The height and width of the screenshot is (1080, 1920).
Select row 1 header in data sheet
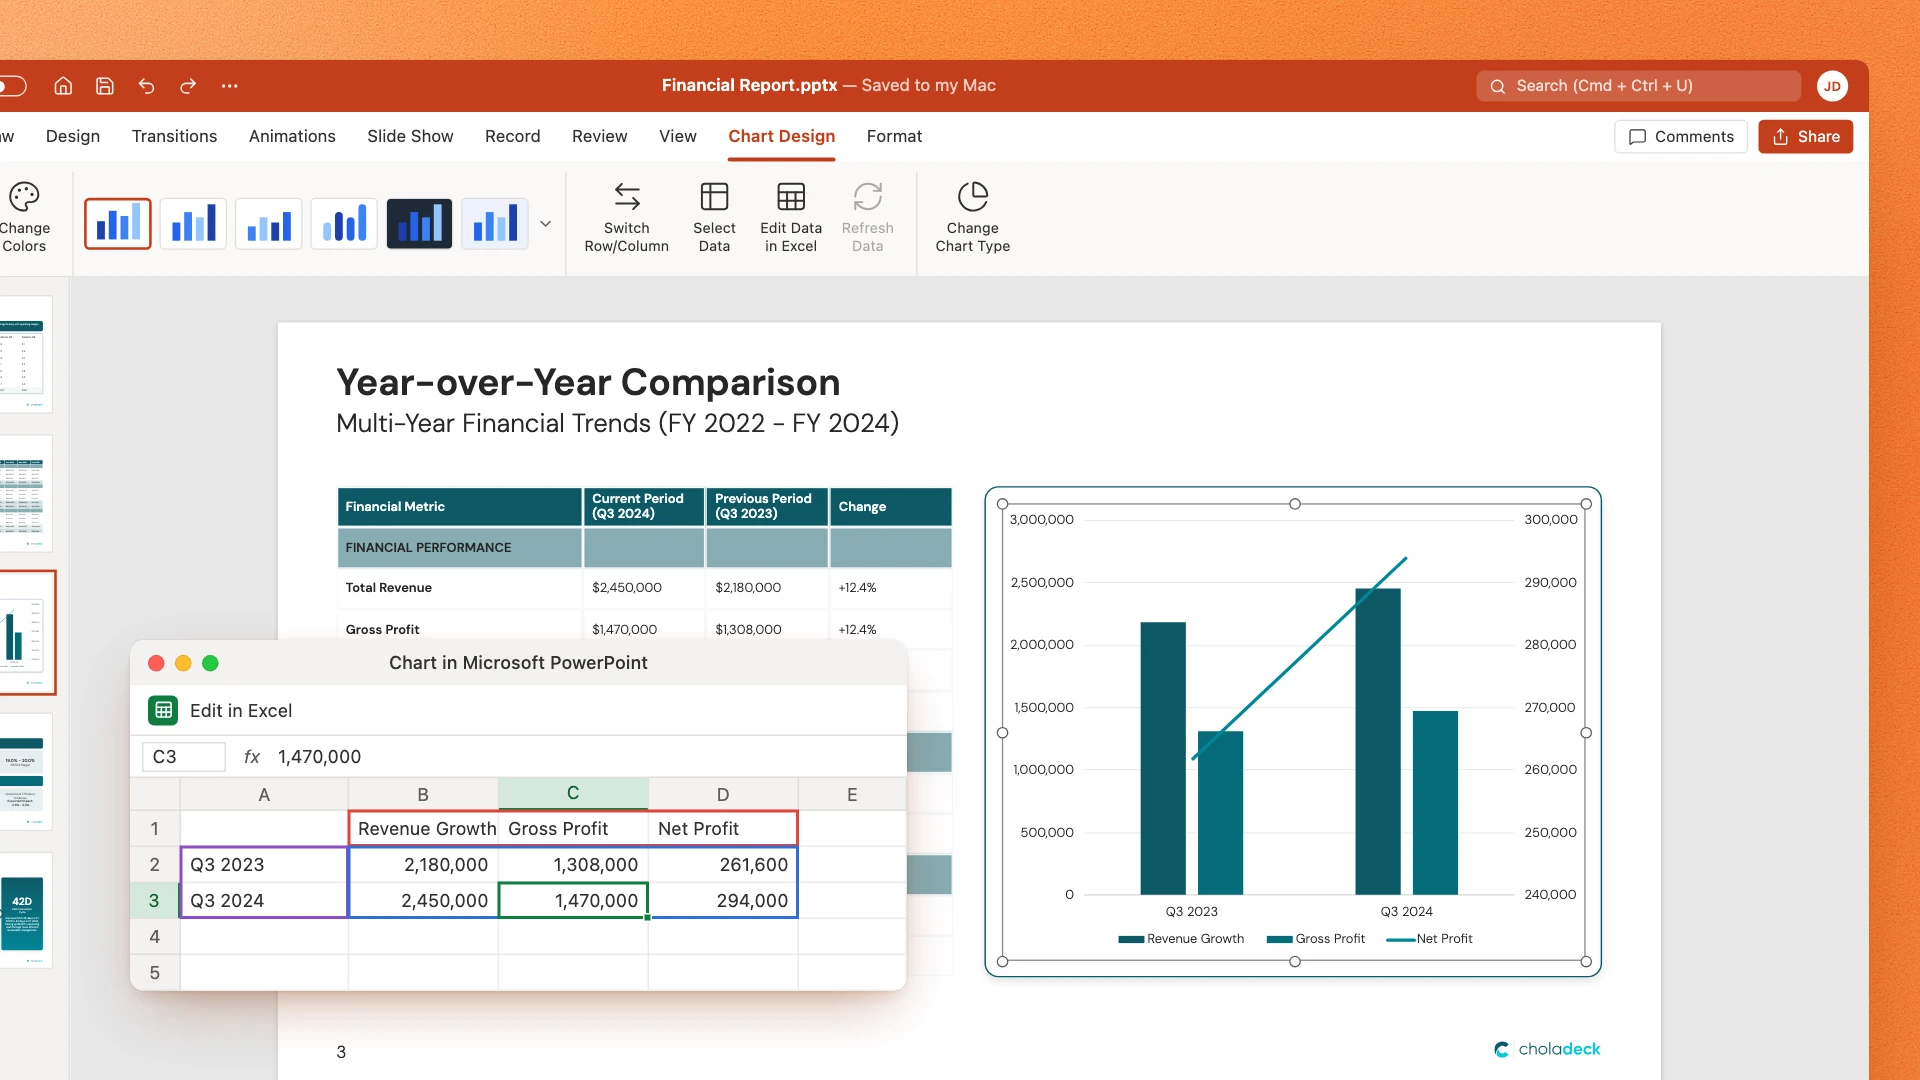[155, 829]
